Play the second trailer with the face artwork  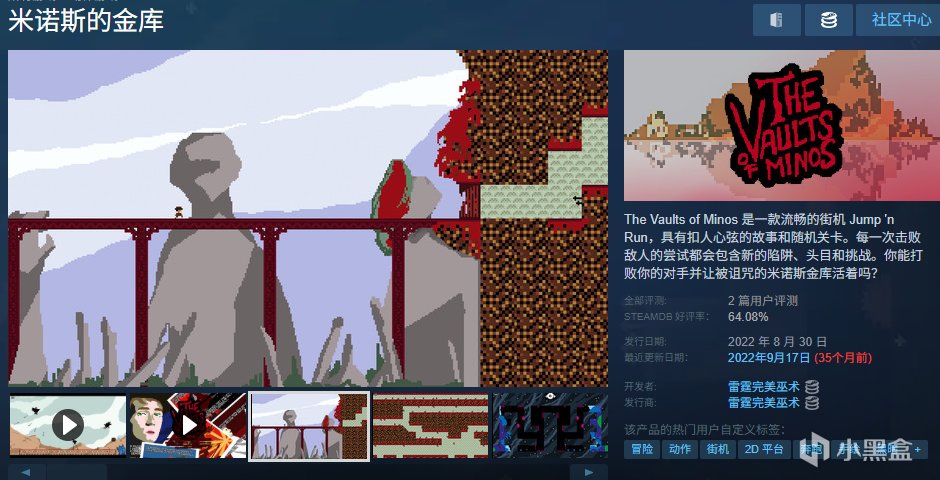coord(188,425)
